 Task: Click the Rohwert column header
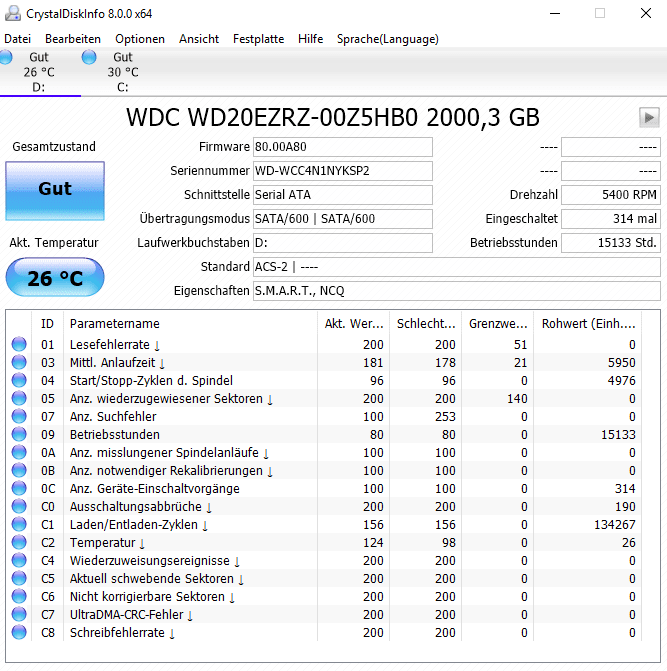pos(587,324)
